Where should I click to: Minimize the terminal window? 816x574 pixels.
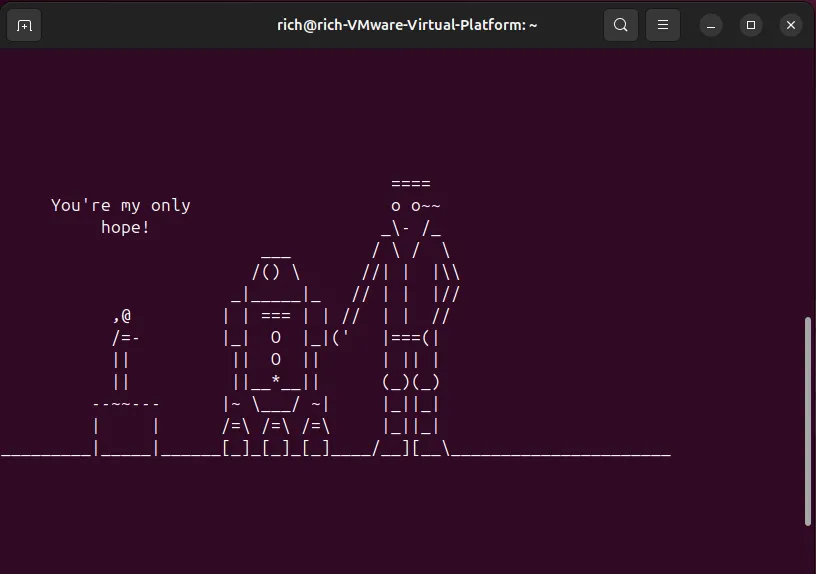(711, 25)
